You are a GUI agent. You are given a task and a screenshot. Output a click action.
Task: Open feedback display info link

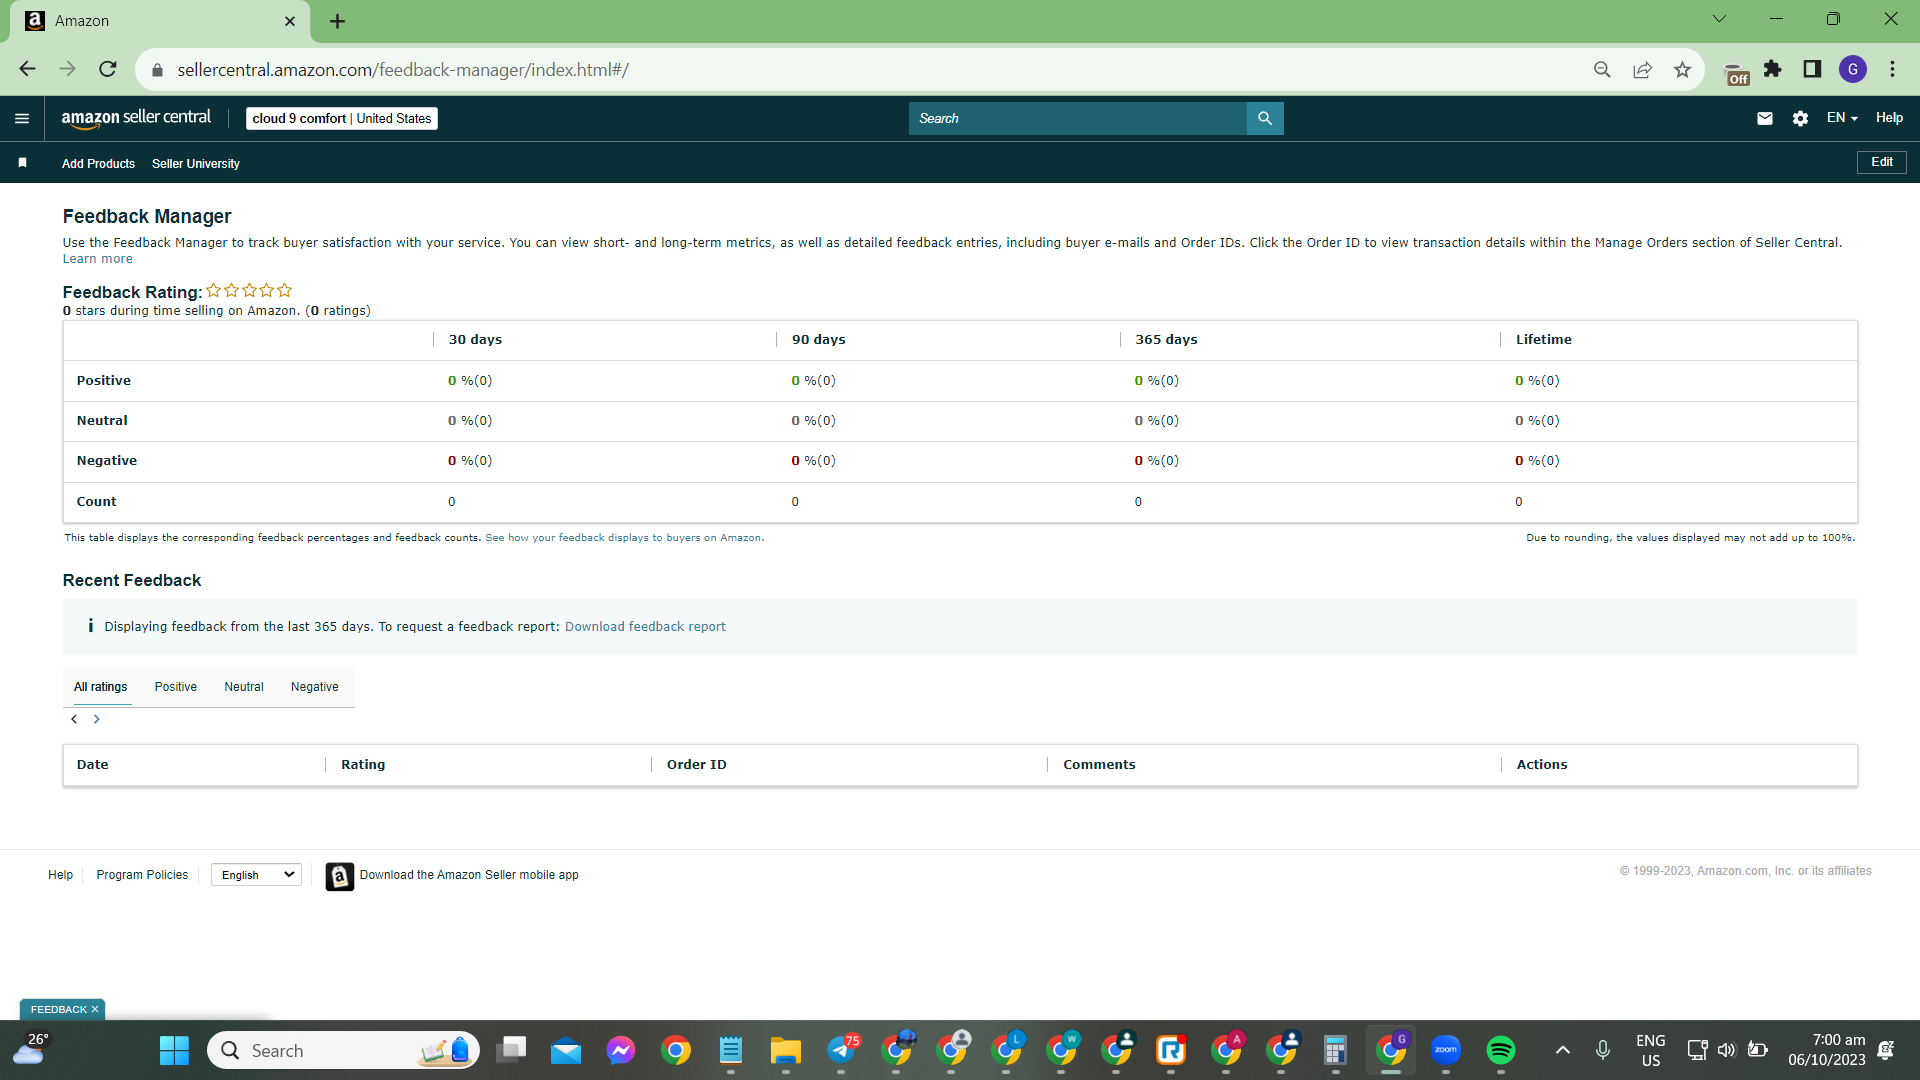point(624,538)
